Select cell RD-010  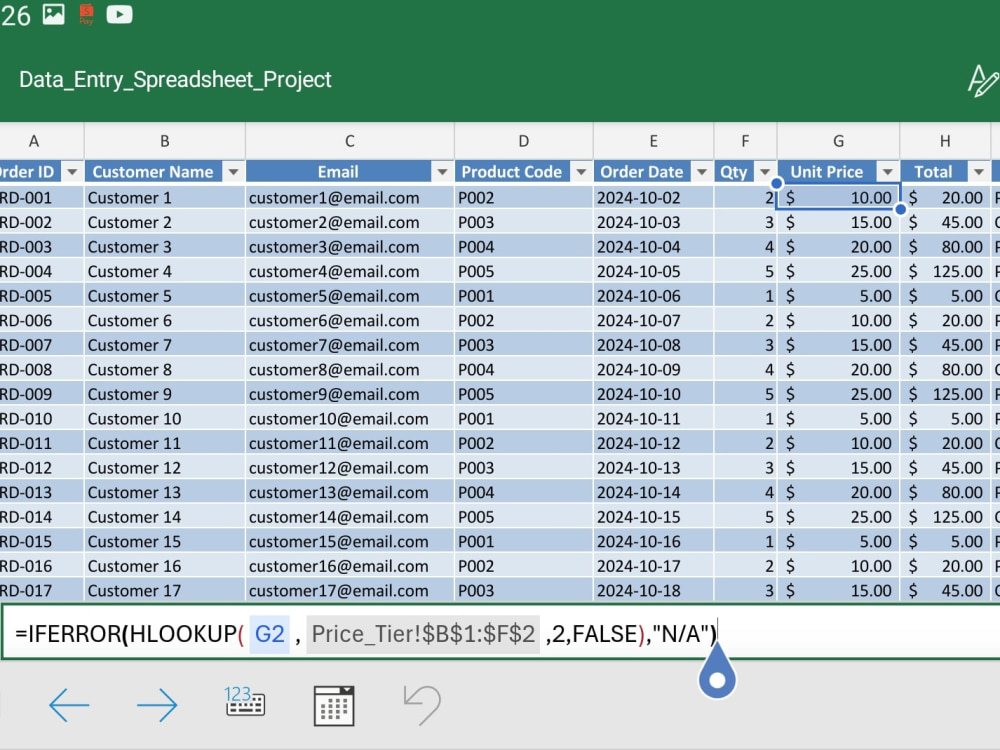(x=41, y=419)
